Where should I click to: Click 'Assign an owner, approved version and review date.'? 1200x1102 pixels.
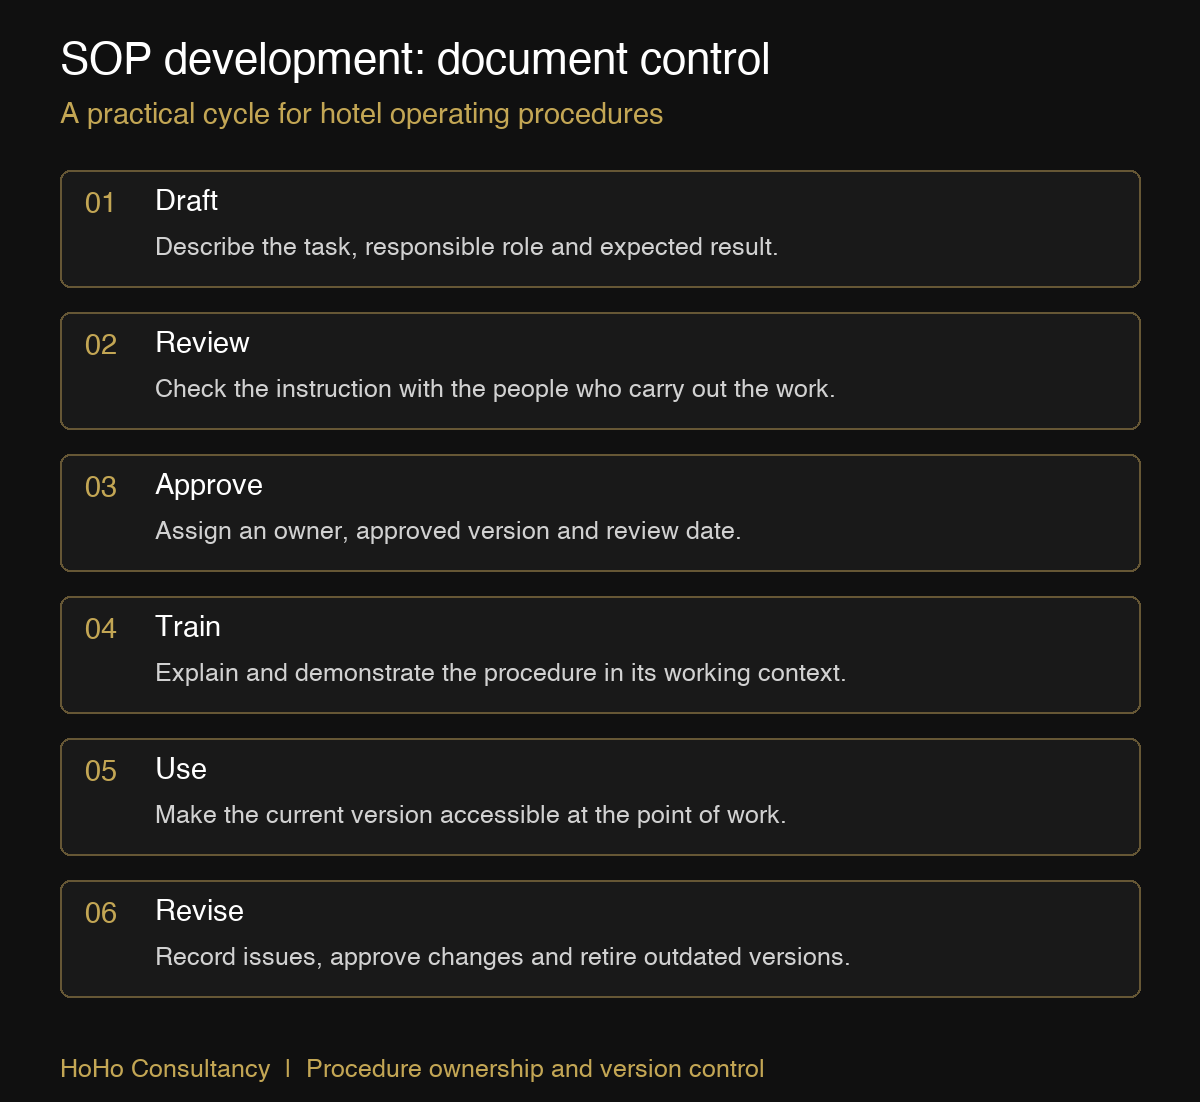tap(448, 531)
